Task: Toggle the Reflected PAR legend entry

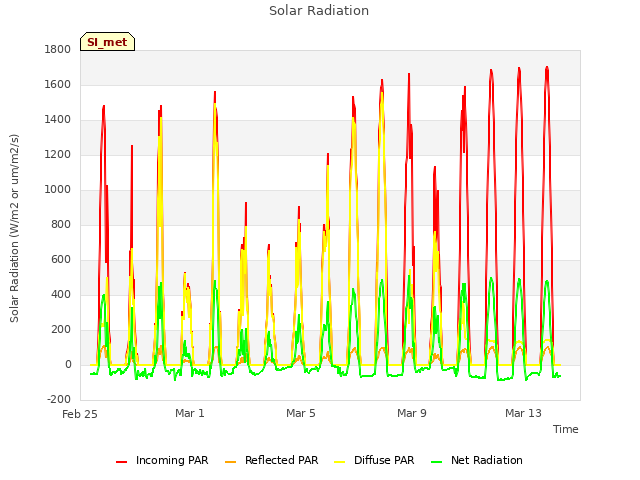Action: 271,460
